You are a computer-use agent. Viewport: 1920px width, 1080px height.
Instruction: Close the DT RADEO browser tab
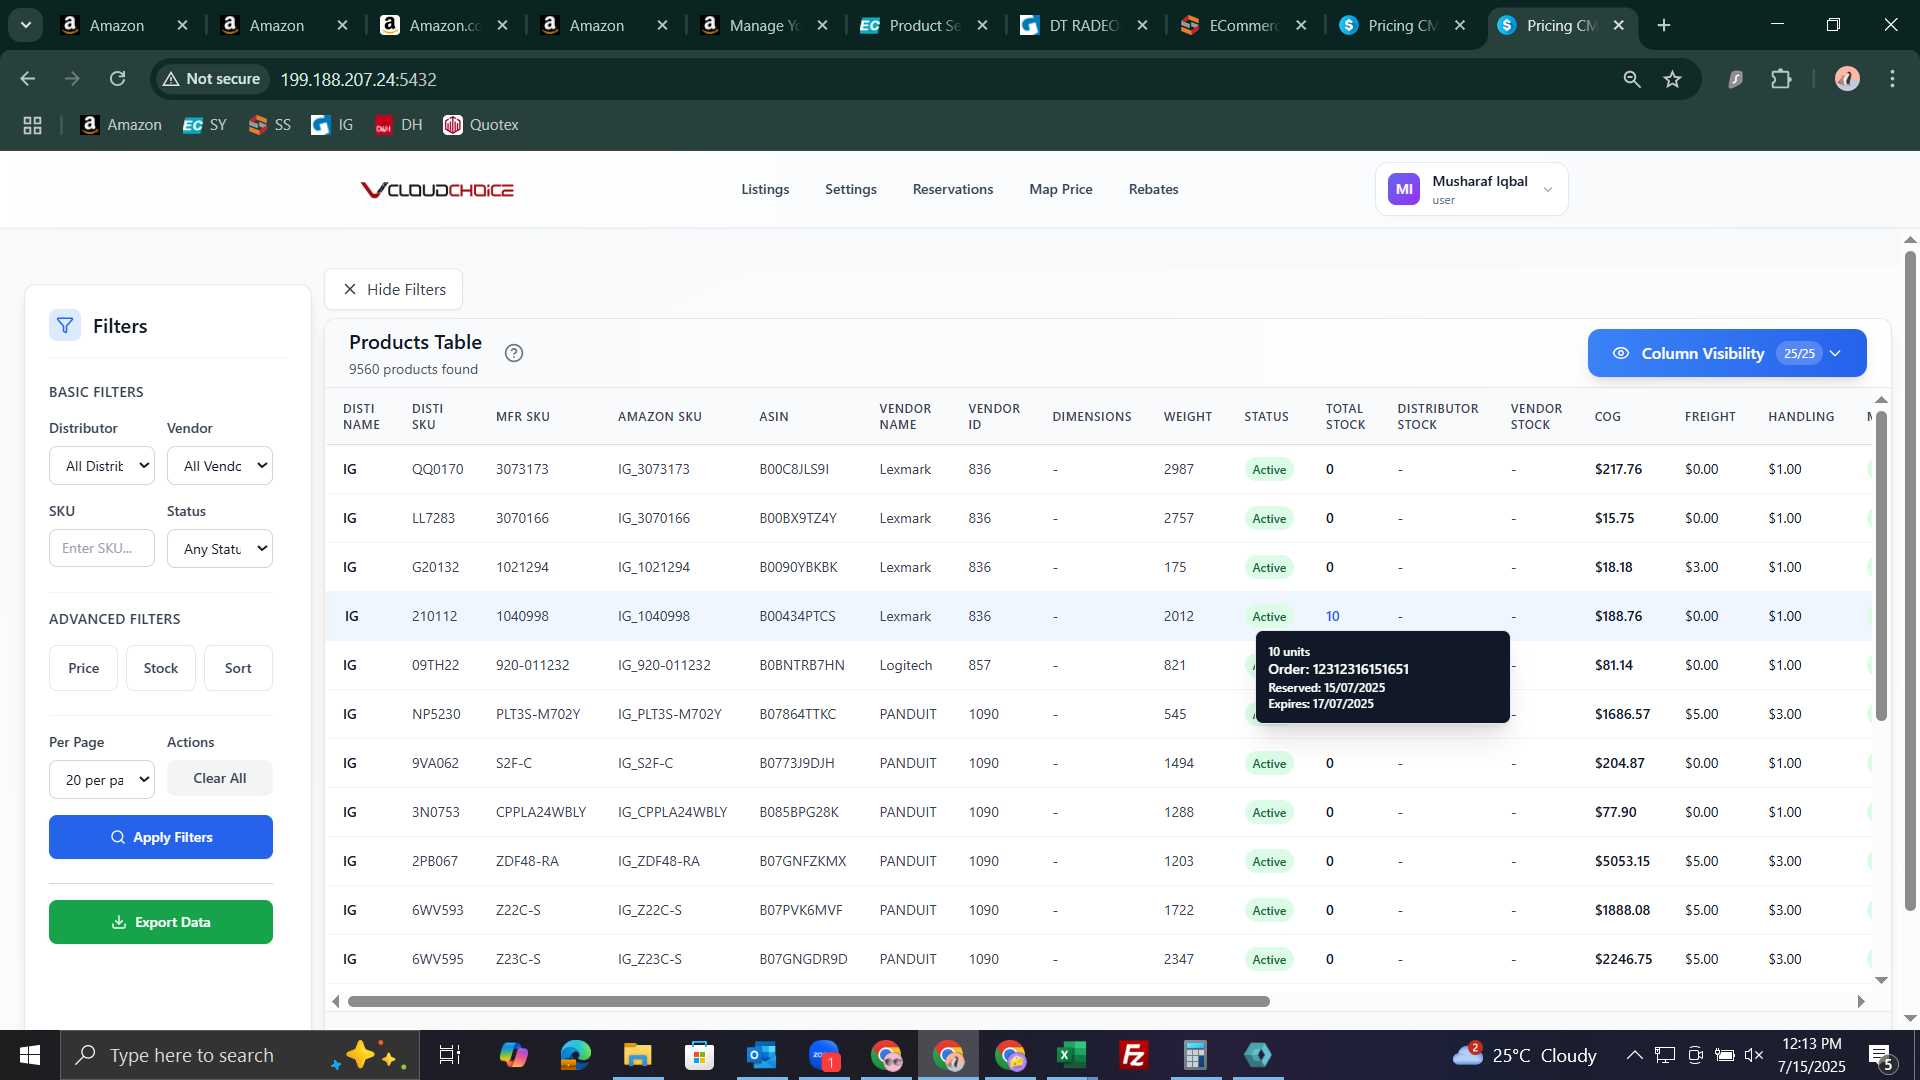[x=1141, y=25]
